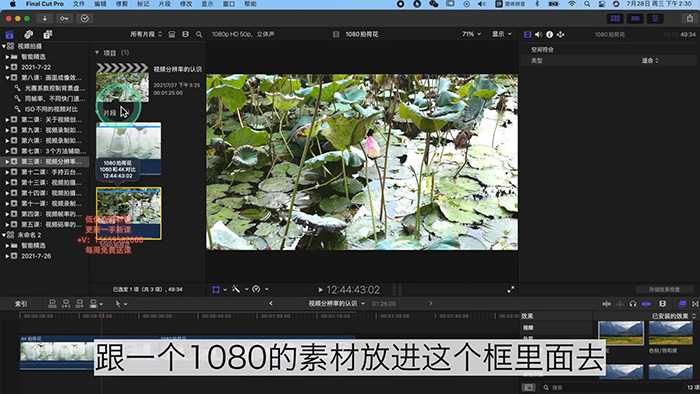Play the viewer from timecode display
Viewport: 700px width, 394px height.
pos(320,290)
